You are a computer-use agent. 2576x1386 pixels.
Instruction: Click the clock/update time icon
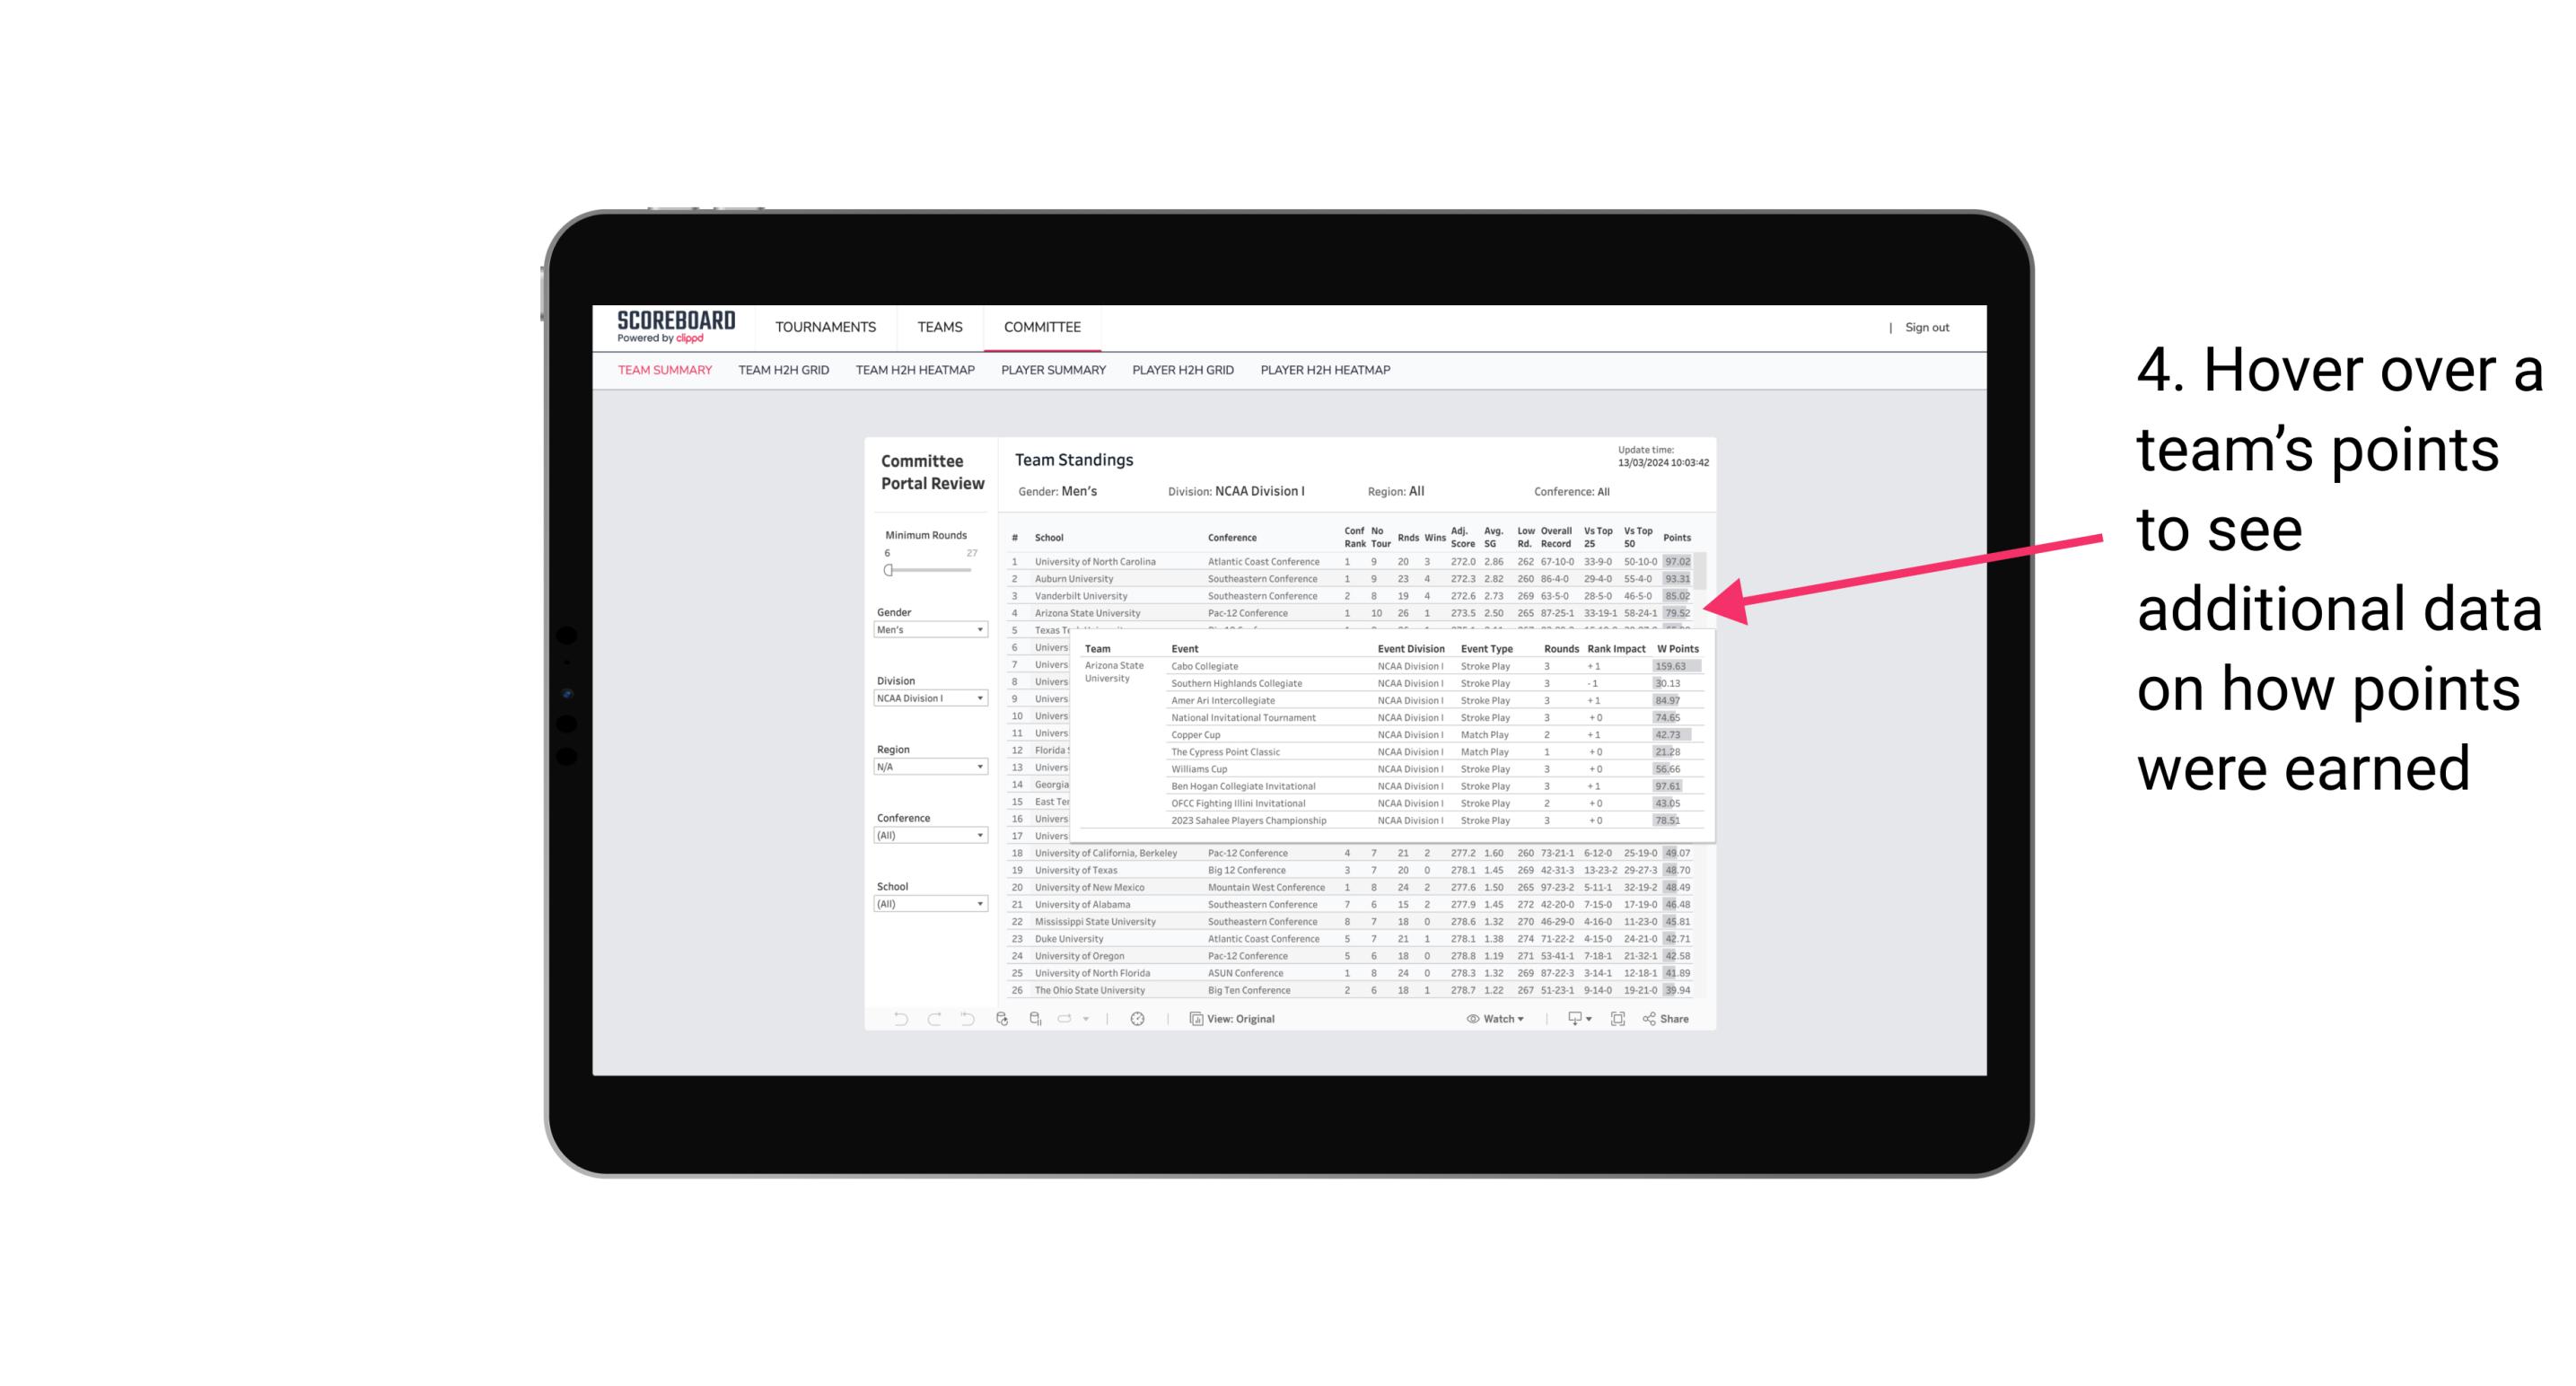1140,1019
